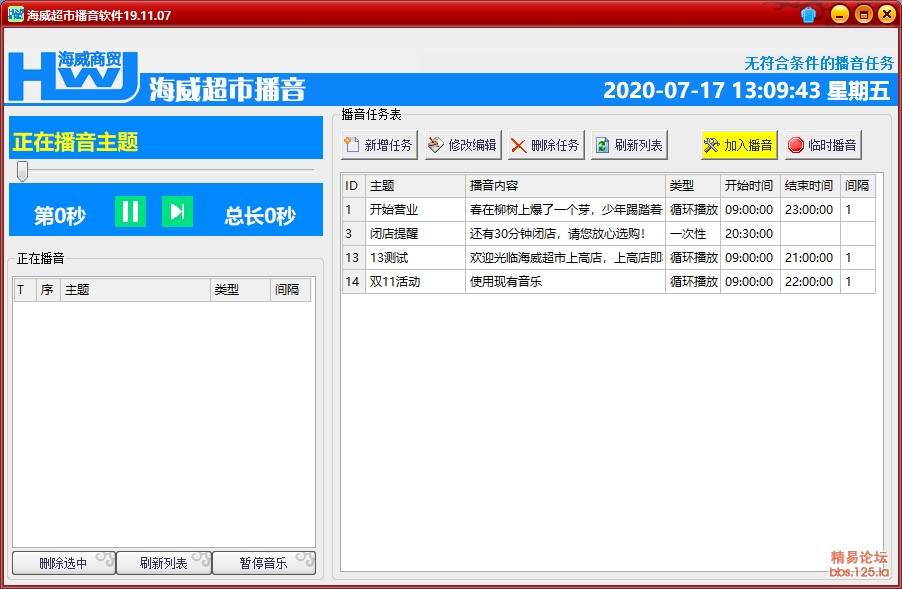The width and height of the screenshot is (902, 589).
Task: Click the 使用现有音乐 content cell
Action: (565, 281)
